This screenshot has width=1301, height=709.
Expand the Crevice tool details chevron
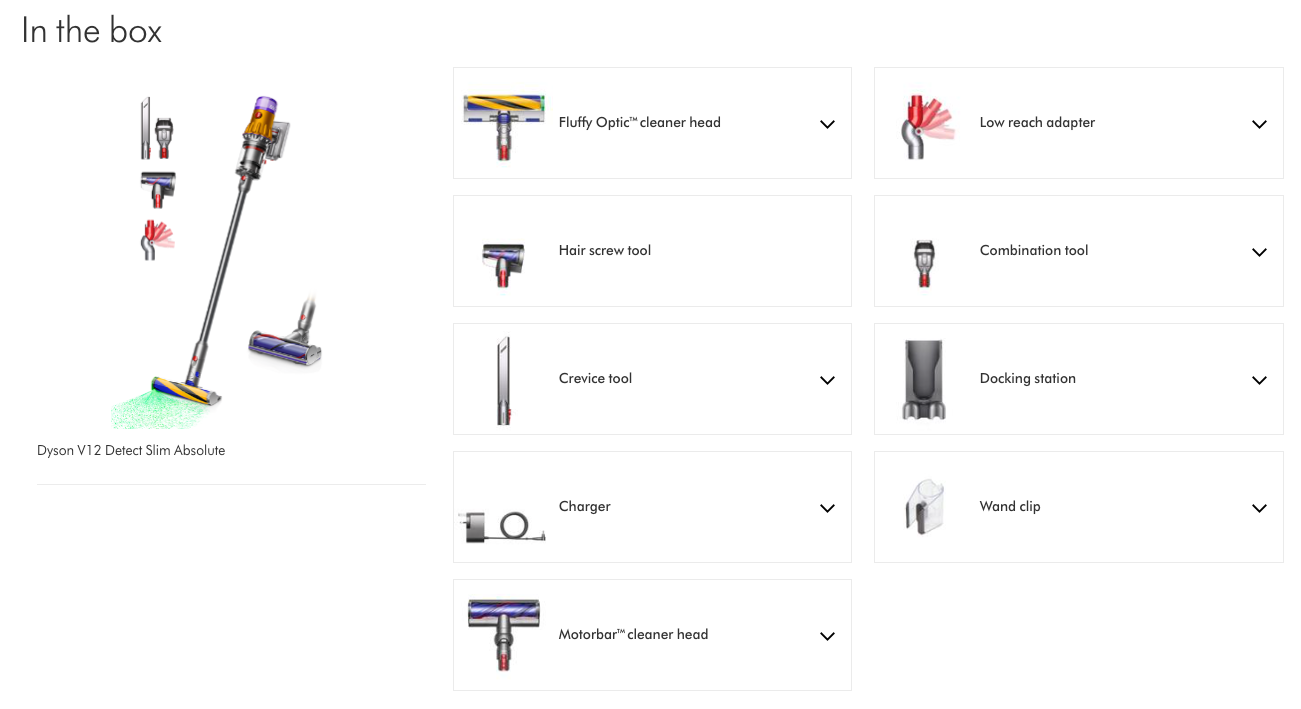tap(827, 380)
